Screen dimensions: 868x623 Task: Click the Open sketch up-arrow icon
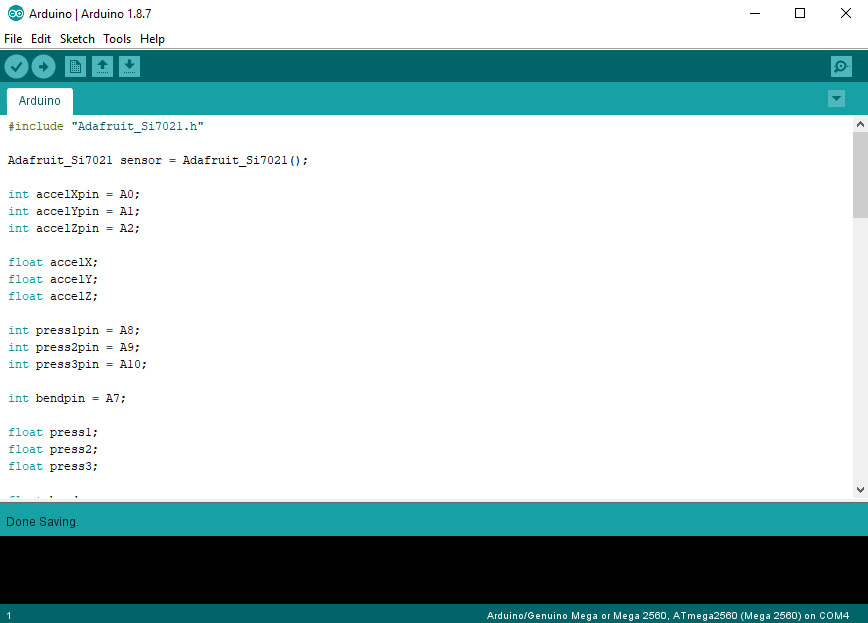pyautogui.click(x=102, y=66)
